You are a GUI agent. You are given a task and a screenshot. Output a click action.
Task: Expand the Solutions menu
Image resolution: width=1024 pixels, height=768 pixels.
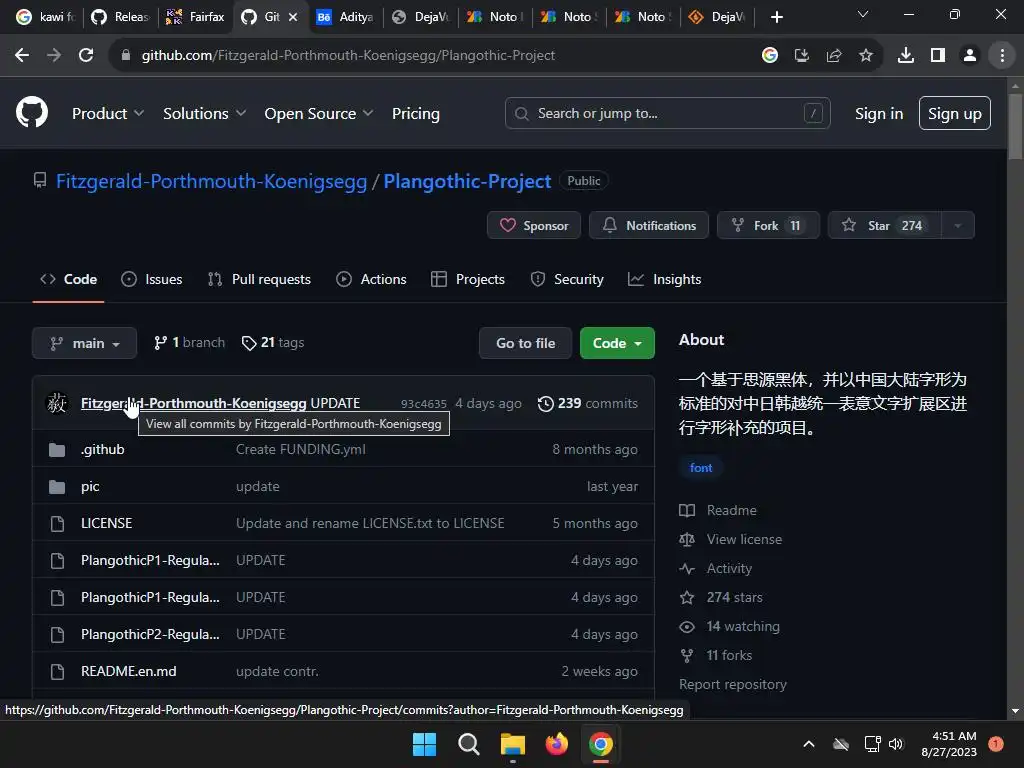[x=204, y=114]
